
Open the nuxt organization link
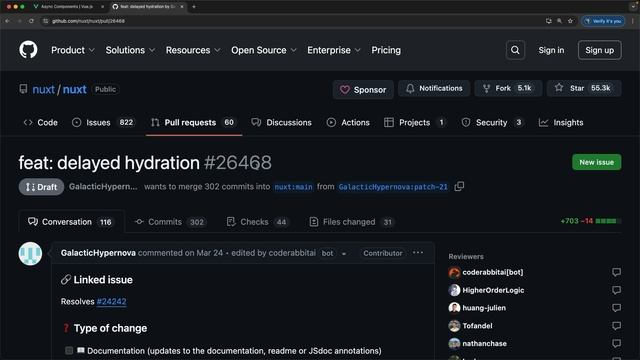43,89
